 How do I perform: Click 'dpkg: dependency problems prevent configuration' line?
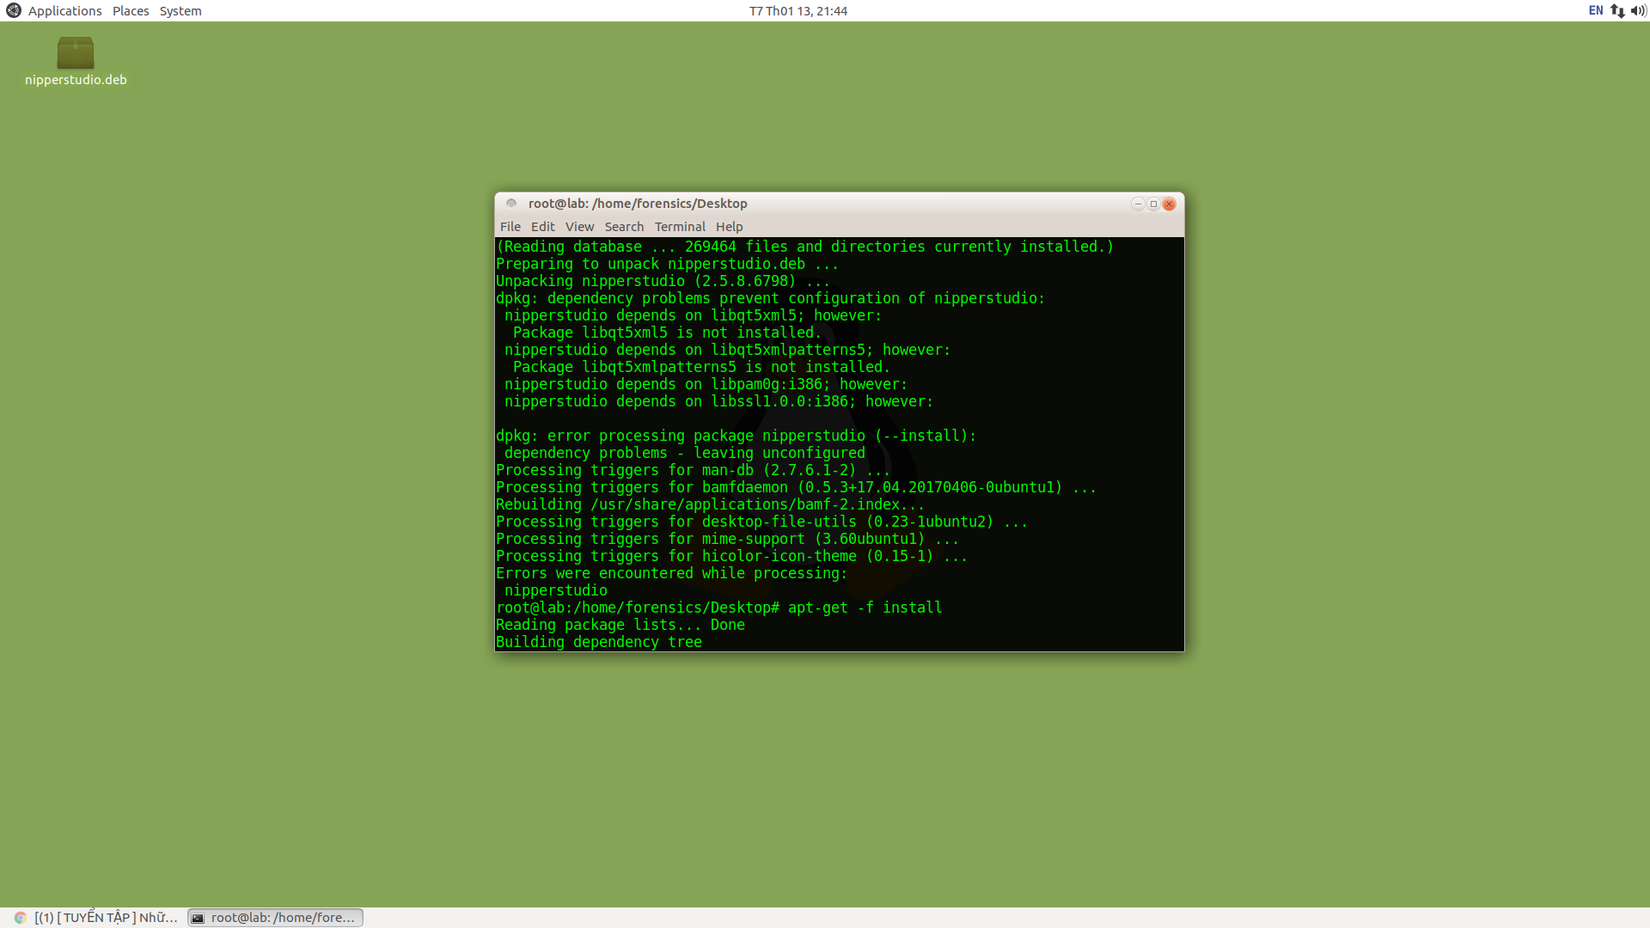click(x=770, y=299)
